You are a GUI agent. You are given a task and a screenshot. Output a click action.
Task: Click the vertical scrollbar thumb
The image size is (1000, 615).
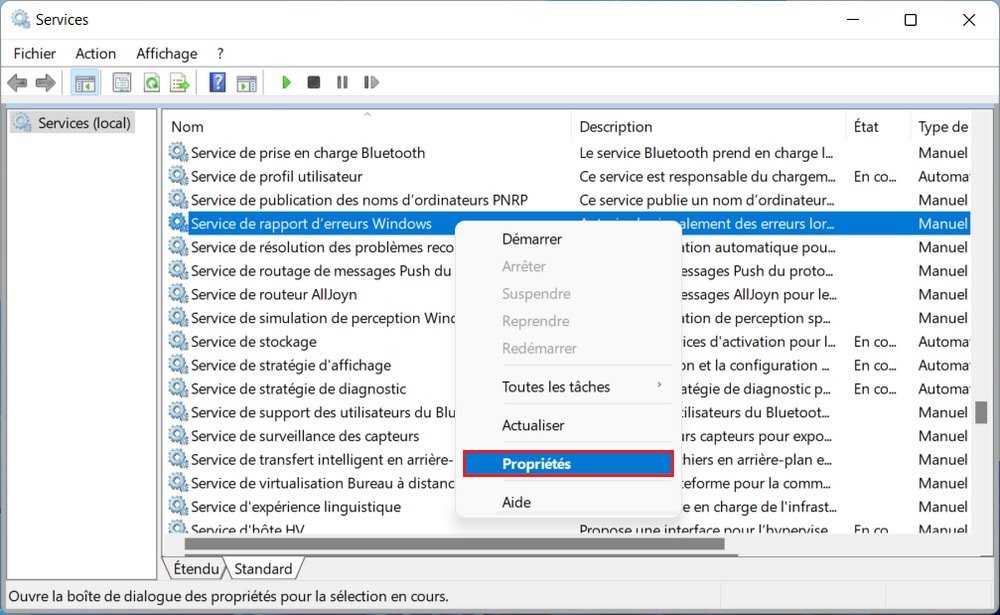click(x=982, y=412)
